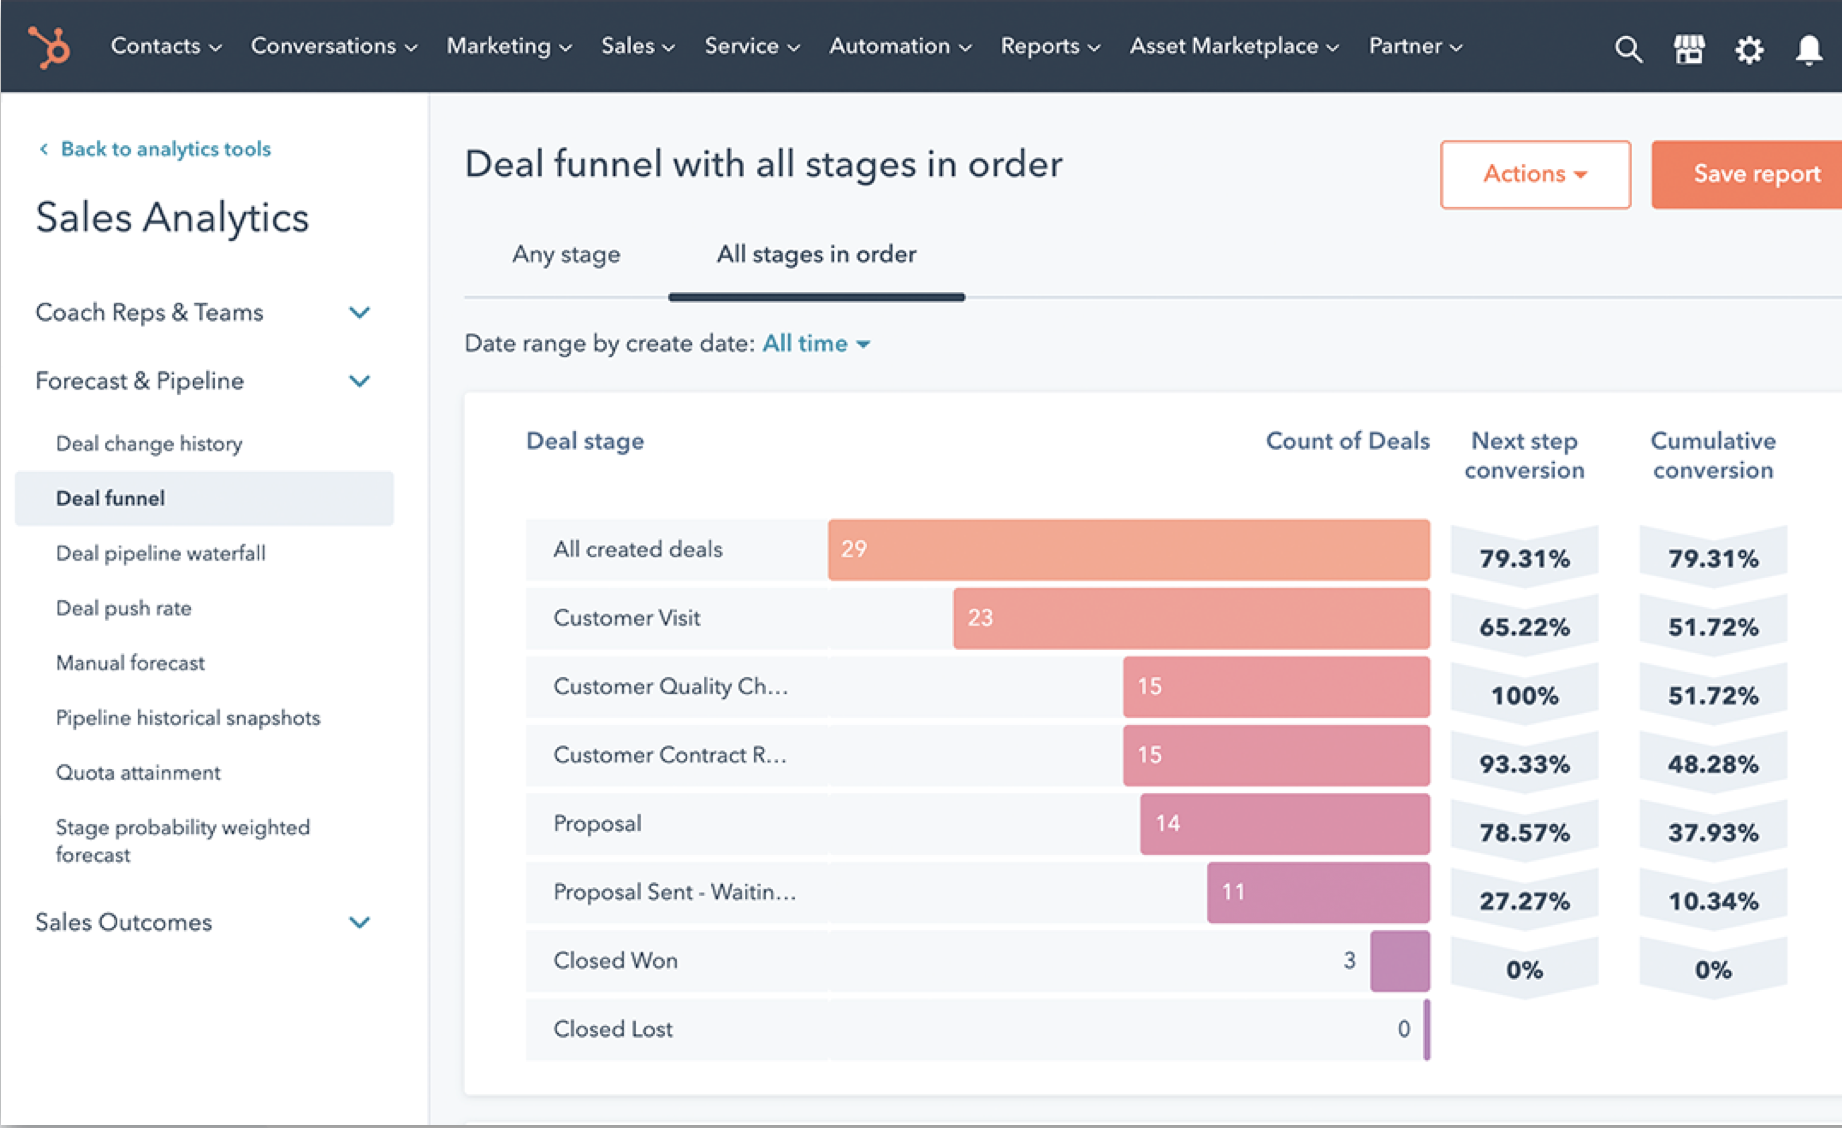
Task: Open the settings gear icon
Action: click(1749, 49)
